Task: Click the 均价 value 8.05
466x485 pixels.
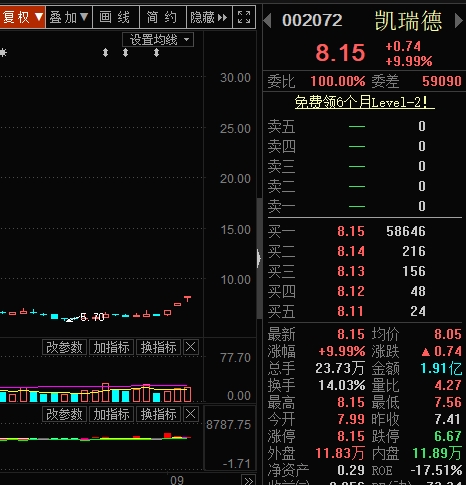Action: (448, 334)
